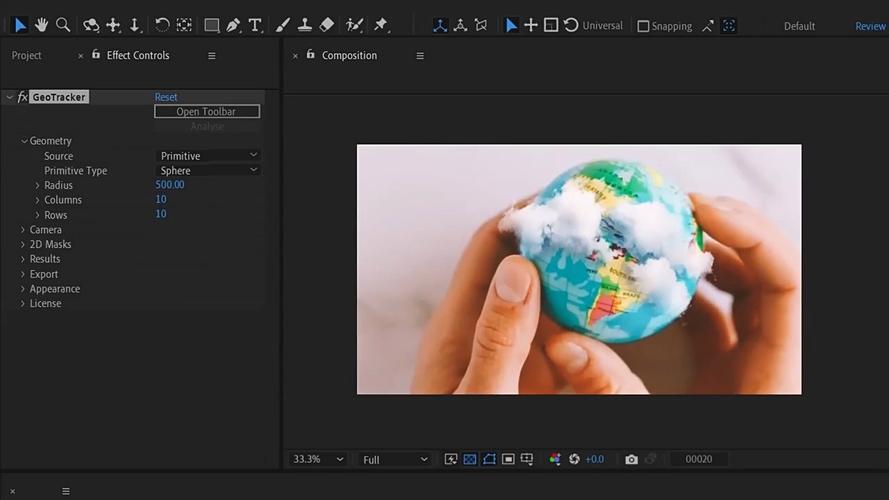889x500 pixels.
Task: Open the Full resolution dropdown
Action: pos(395,459)
